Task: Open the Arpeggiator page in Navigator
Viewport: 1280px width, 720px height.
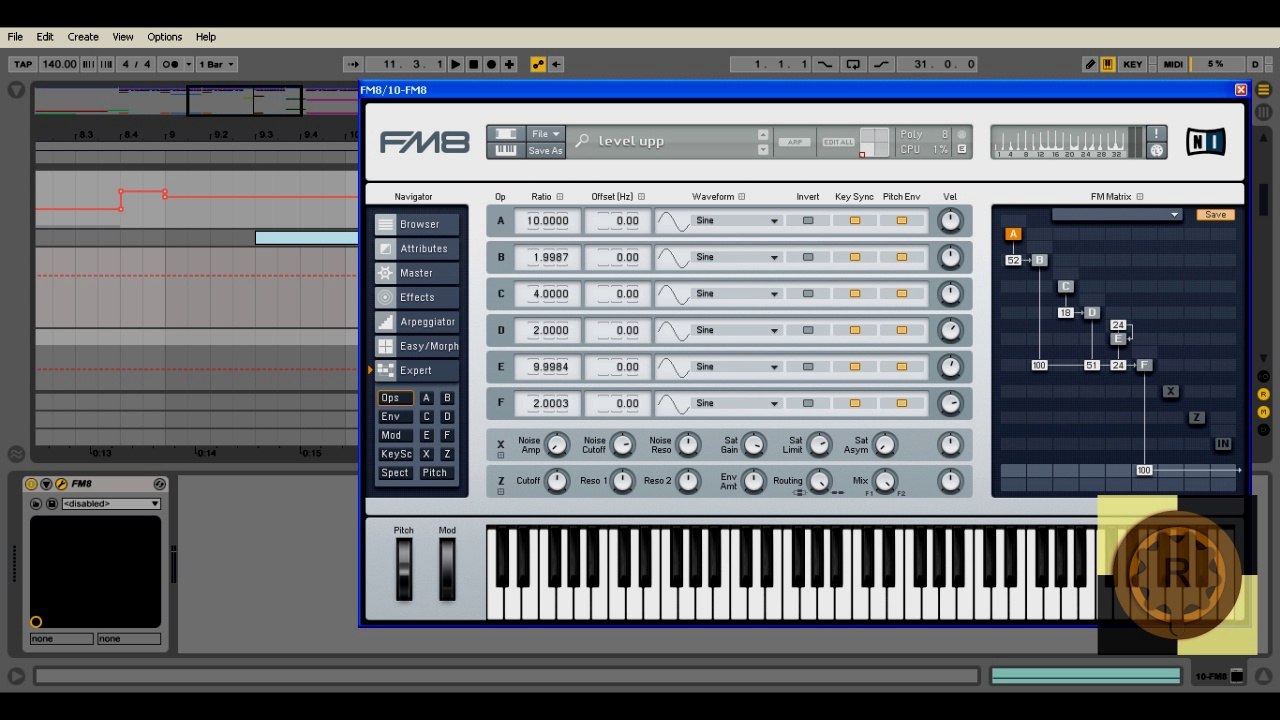Action: pos(417,322)
